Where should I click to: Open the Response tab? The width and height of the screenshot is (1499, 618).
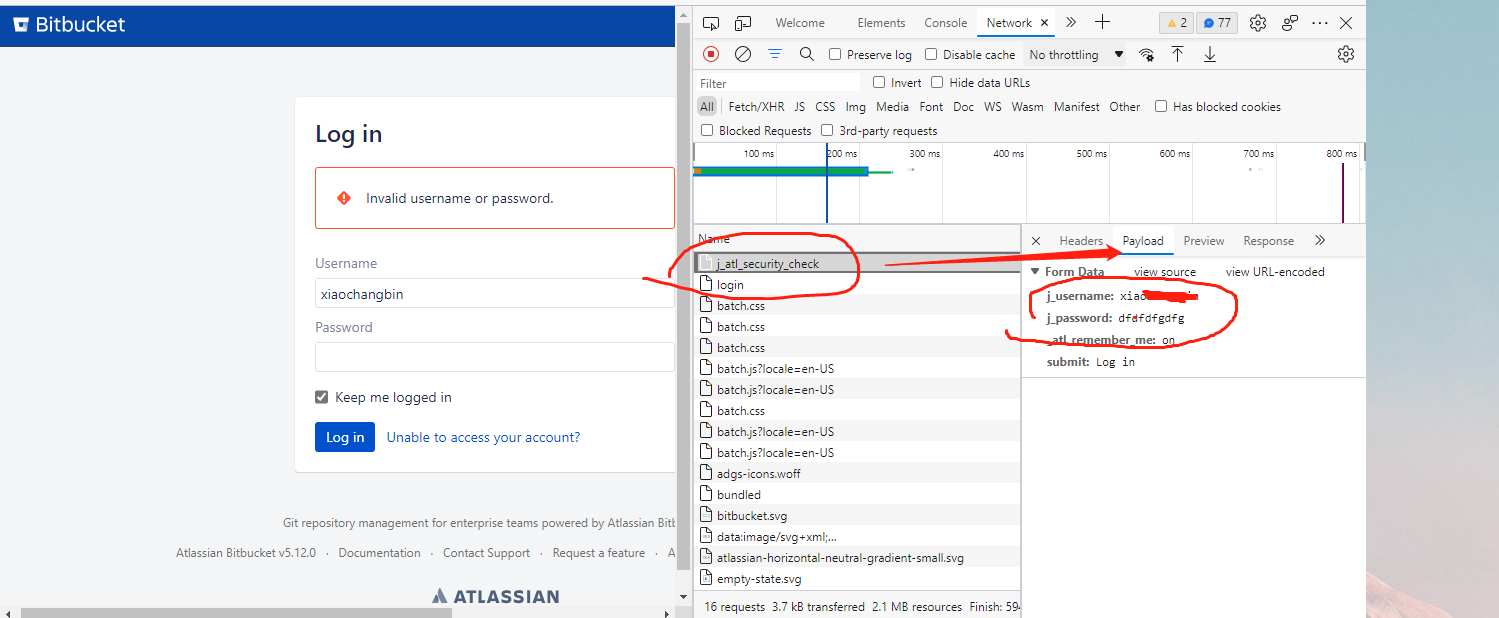coord(1268,241)
